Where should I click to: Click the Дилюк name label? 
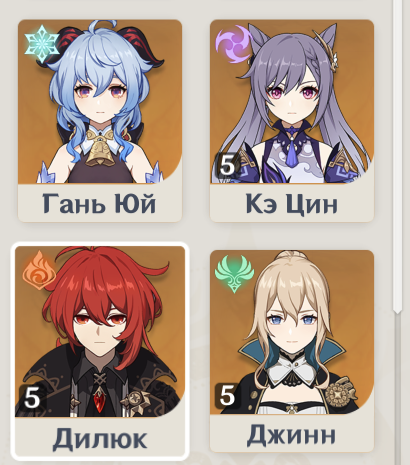(x=100, y=438)
